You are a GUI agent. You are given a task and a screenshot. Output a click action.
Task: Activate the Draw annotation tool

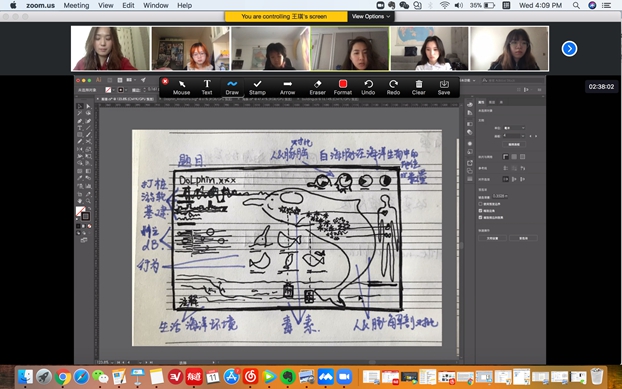coord(232,87)
